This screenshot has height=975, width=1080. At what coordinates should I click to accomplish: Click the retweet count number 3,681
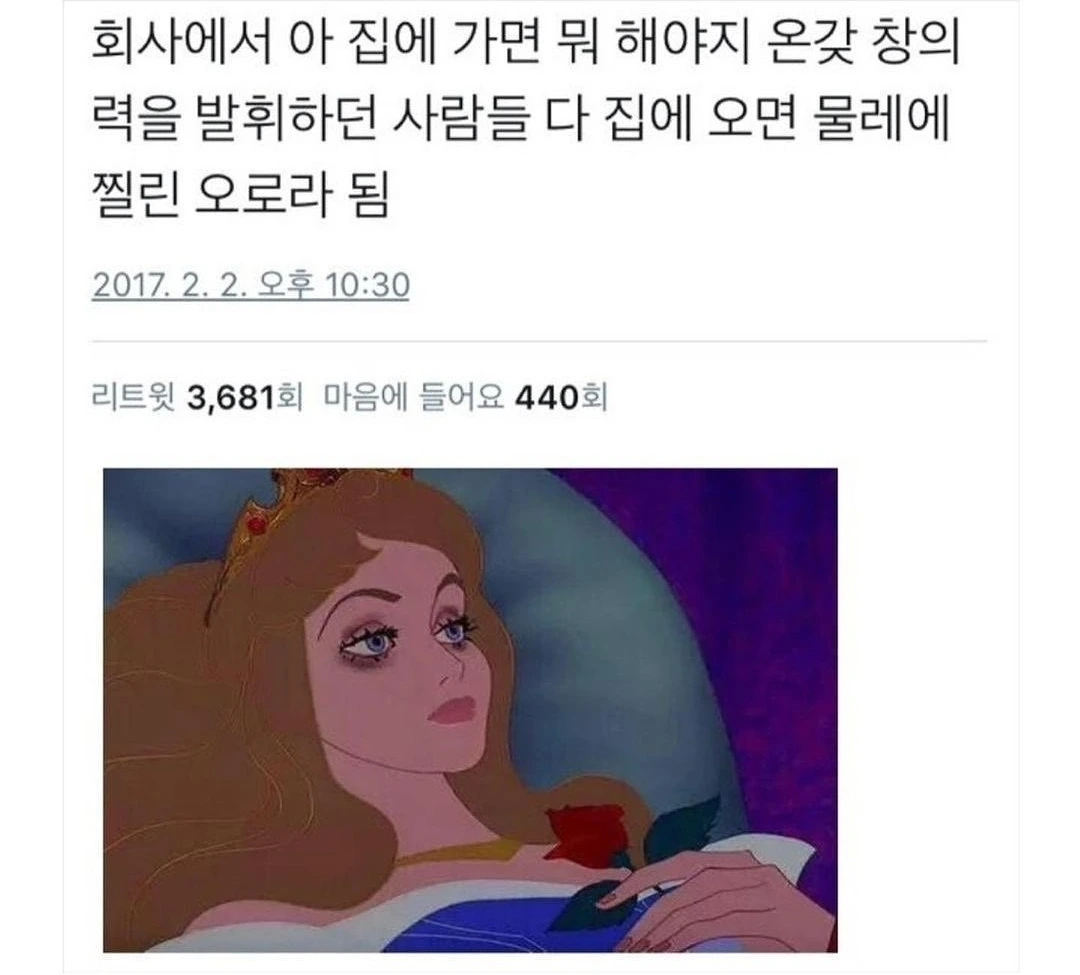(x=231, y=398)
